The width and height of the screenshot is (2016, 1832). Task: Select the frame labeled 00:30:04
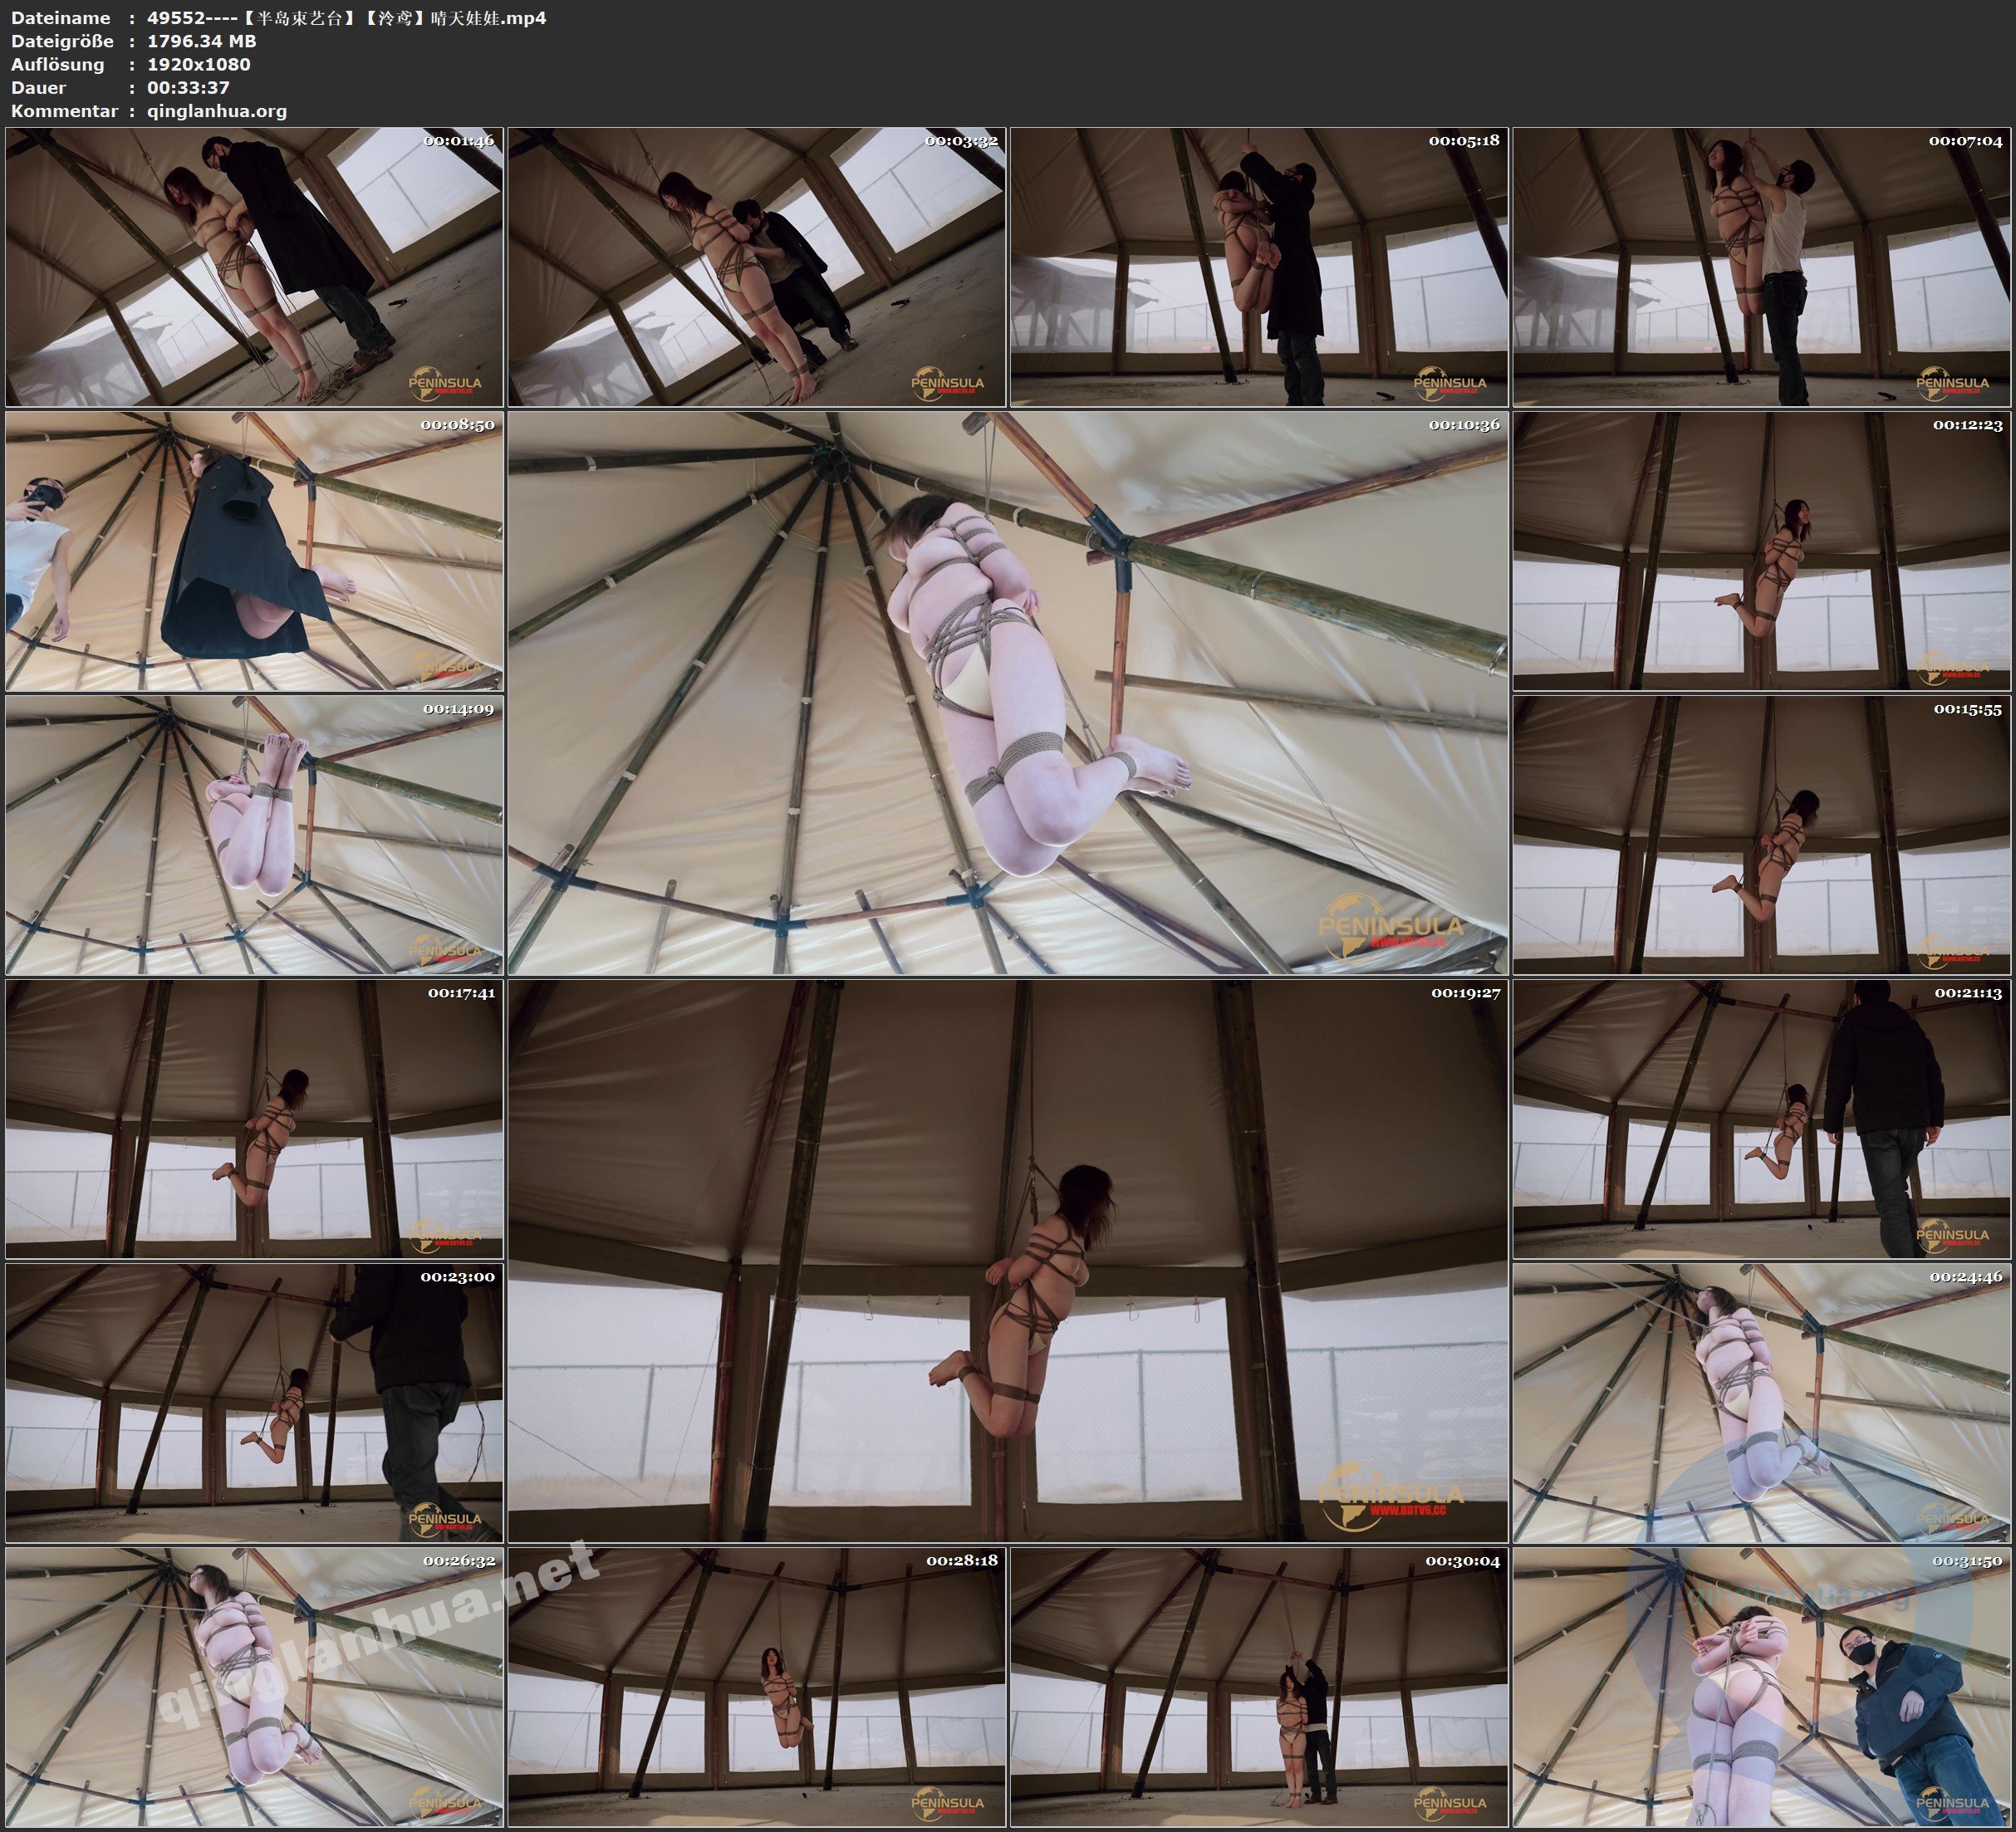tap(1258, 1687)
